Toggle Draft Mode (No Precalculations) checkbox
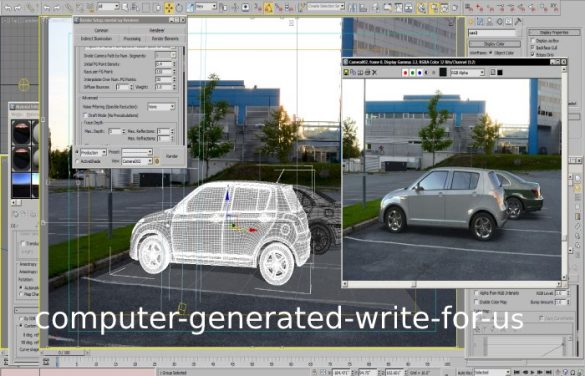This screenshot has width=585, height=376. (x=85, y=116)
